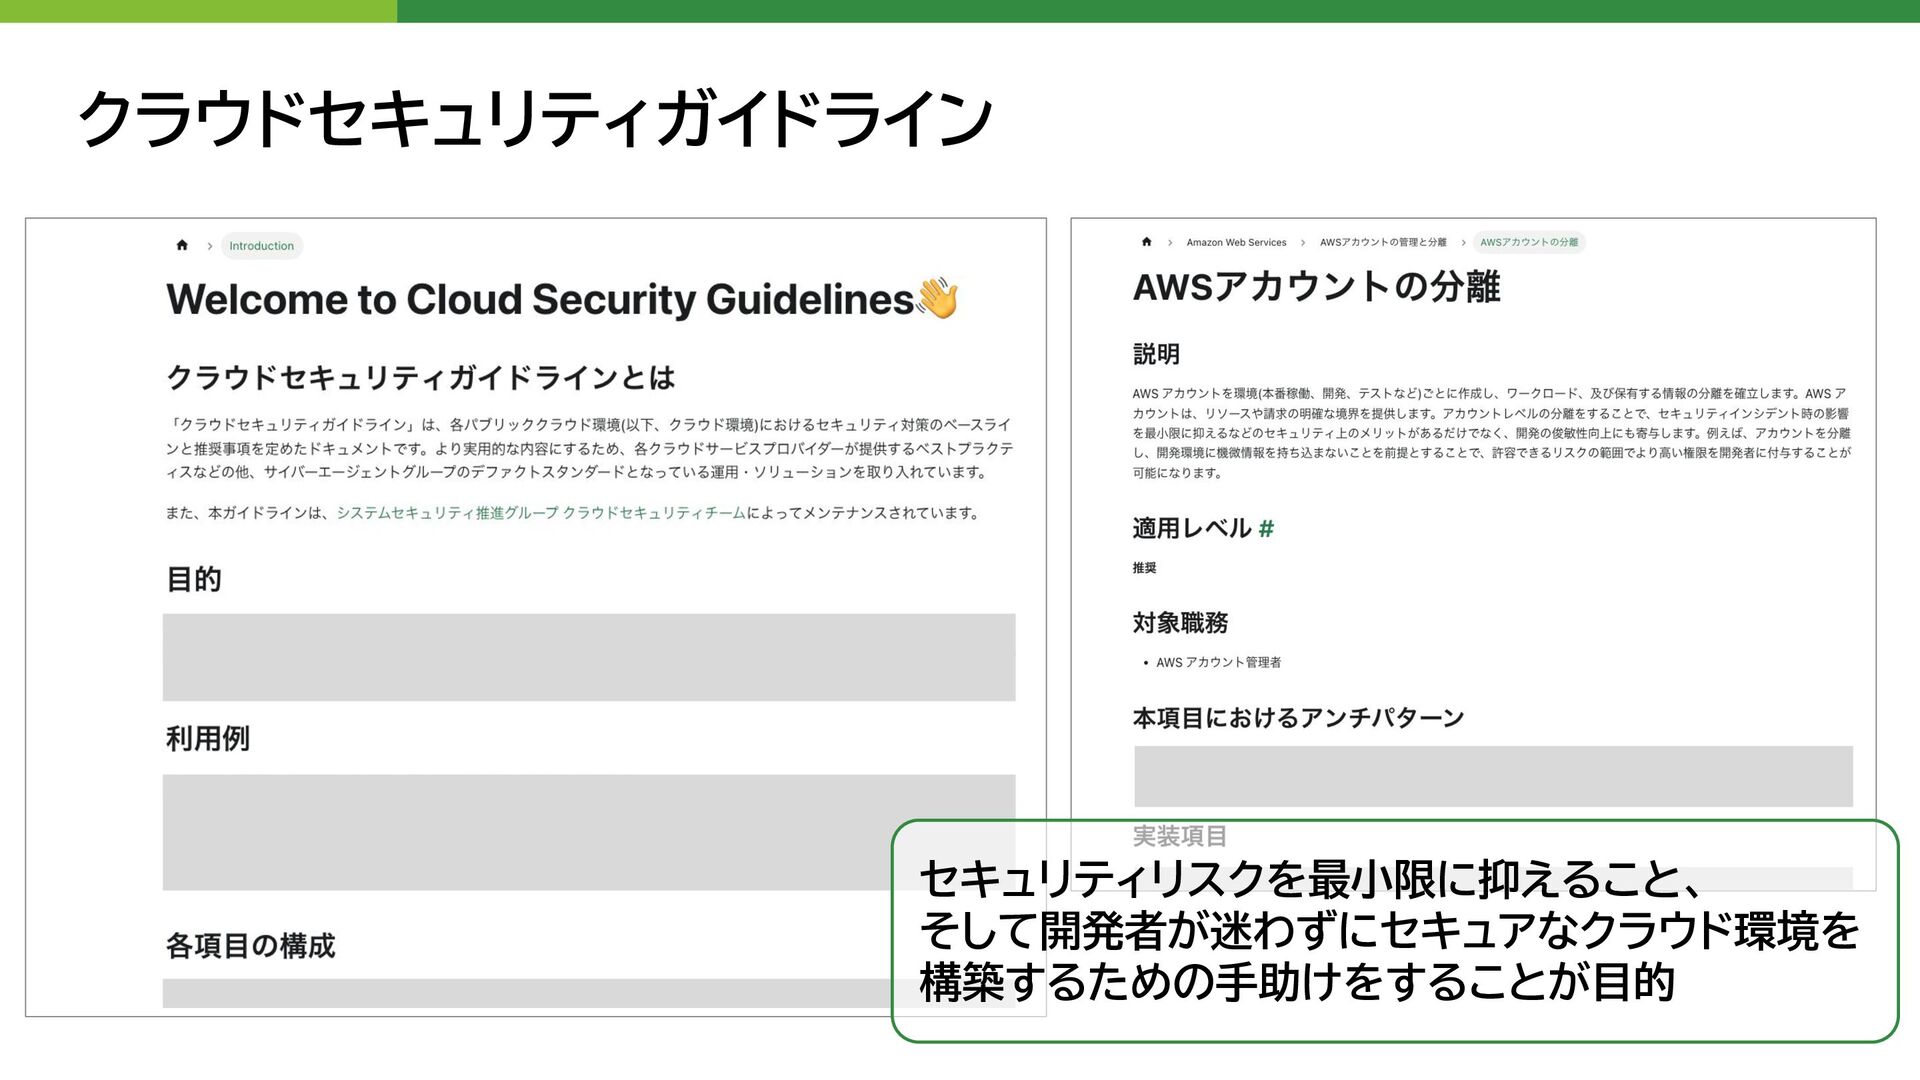Click the クラウドセキュリティガイドライン slide title
The width and height of the screenshot is (1920, 1080).
(x=535, y=119)
